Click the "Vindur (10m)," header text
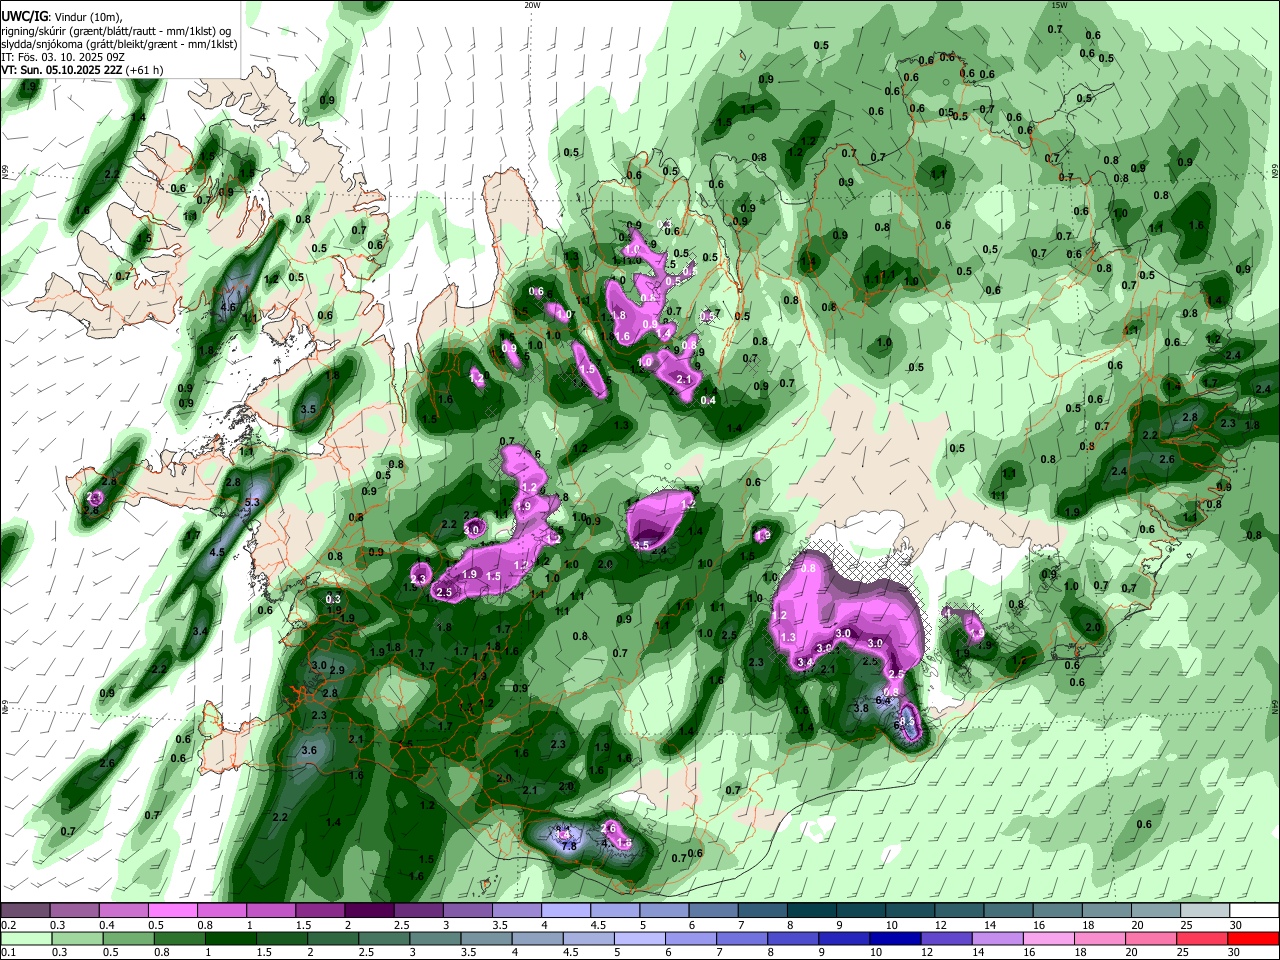 87,16
